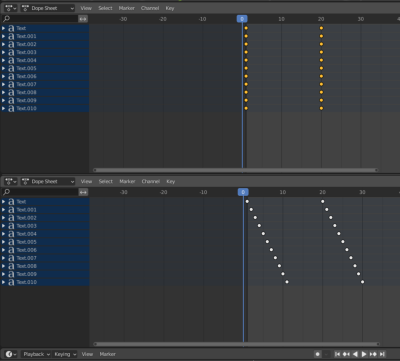The width and height of the screenshot is (400, 361).
Task: Select the Text.010 channel in the bottom editor
Action: (45, 282)
